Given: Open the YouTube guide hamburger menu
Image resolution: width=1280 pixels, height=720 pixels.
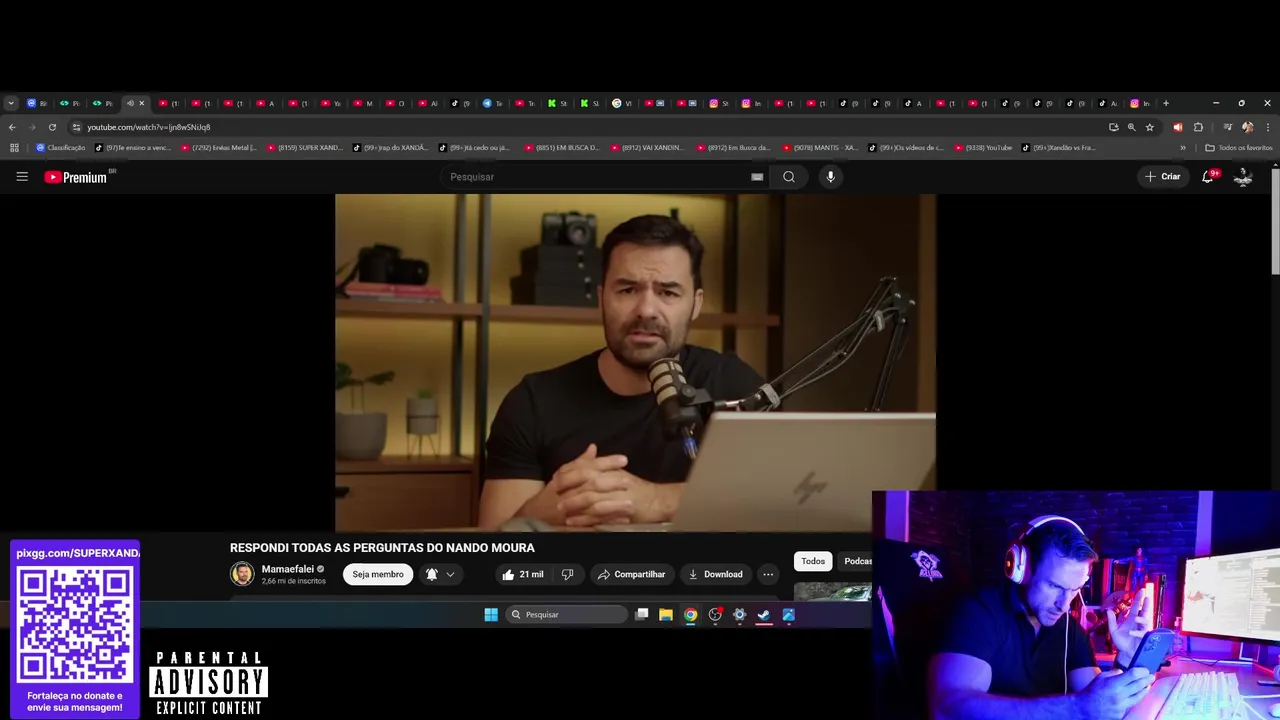Looking at the screenshot, I should pyautogui.click(x=22, y=177).
